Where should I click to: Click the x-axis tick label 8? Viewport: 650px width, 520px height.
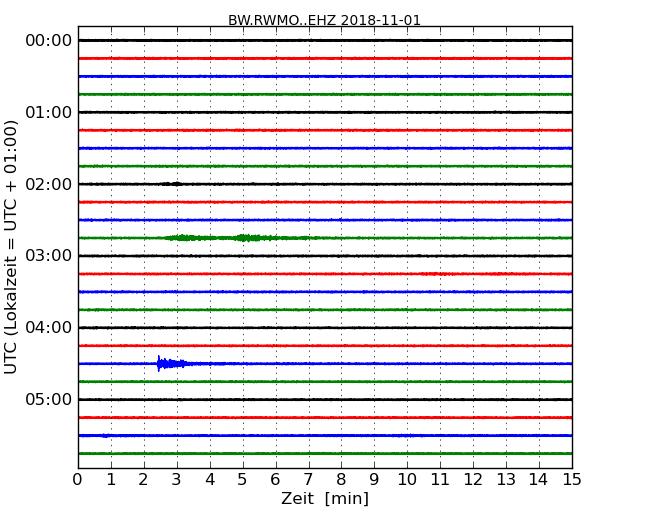pos(341,480)
